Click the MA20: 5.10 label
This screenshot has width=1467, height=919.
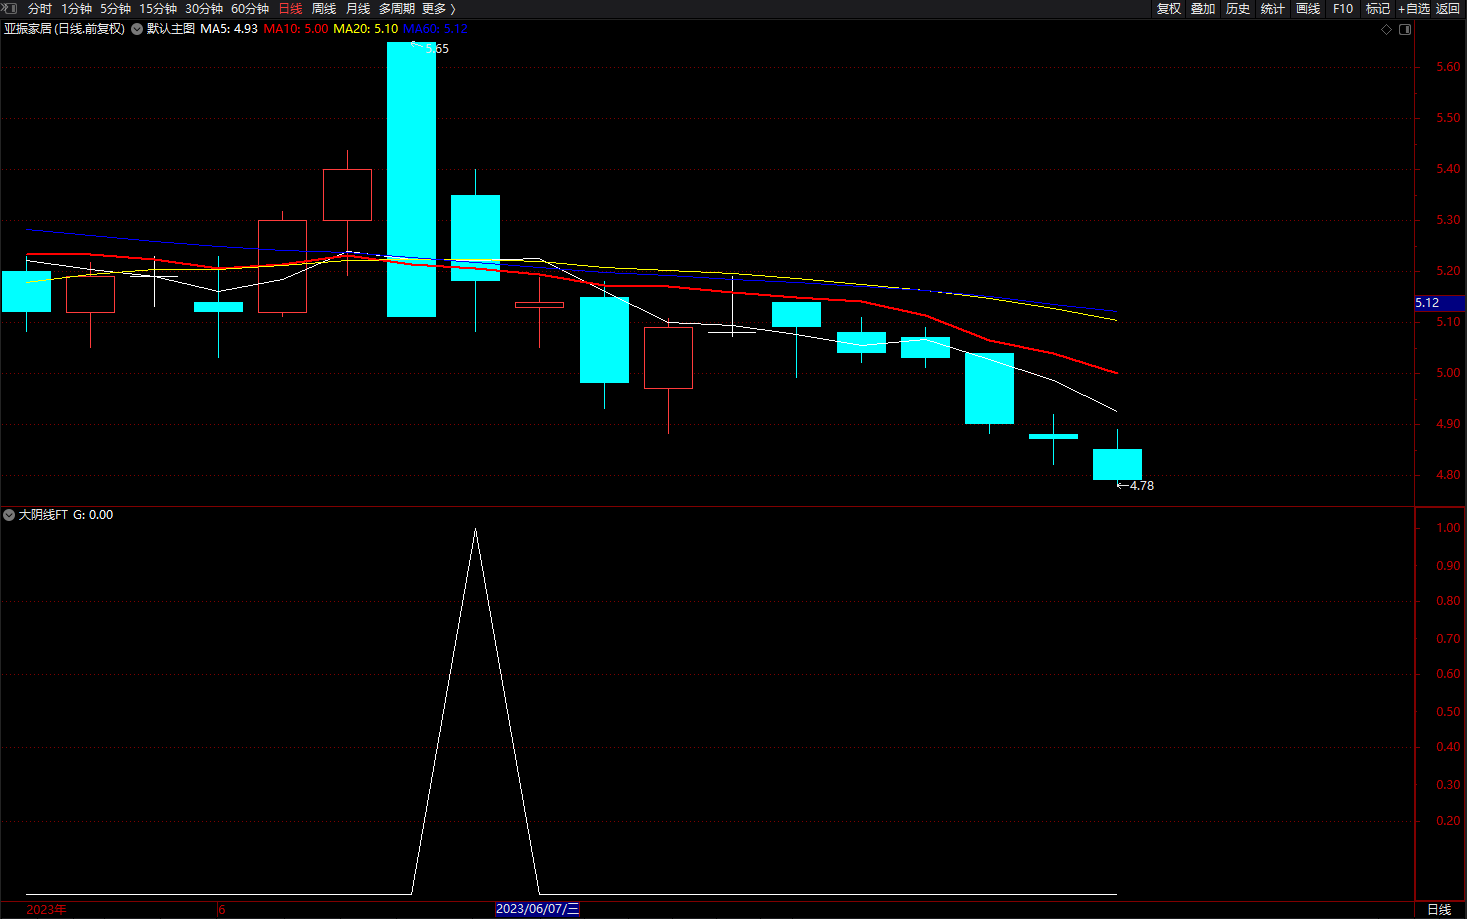[x=365, y=29]
